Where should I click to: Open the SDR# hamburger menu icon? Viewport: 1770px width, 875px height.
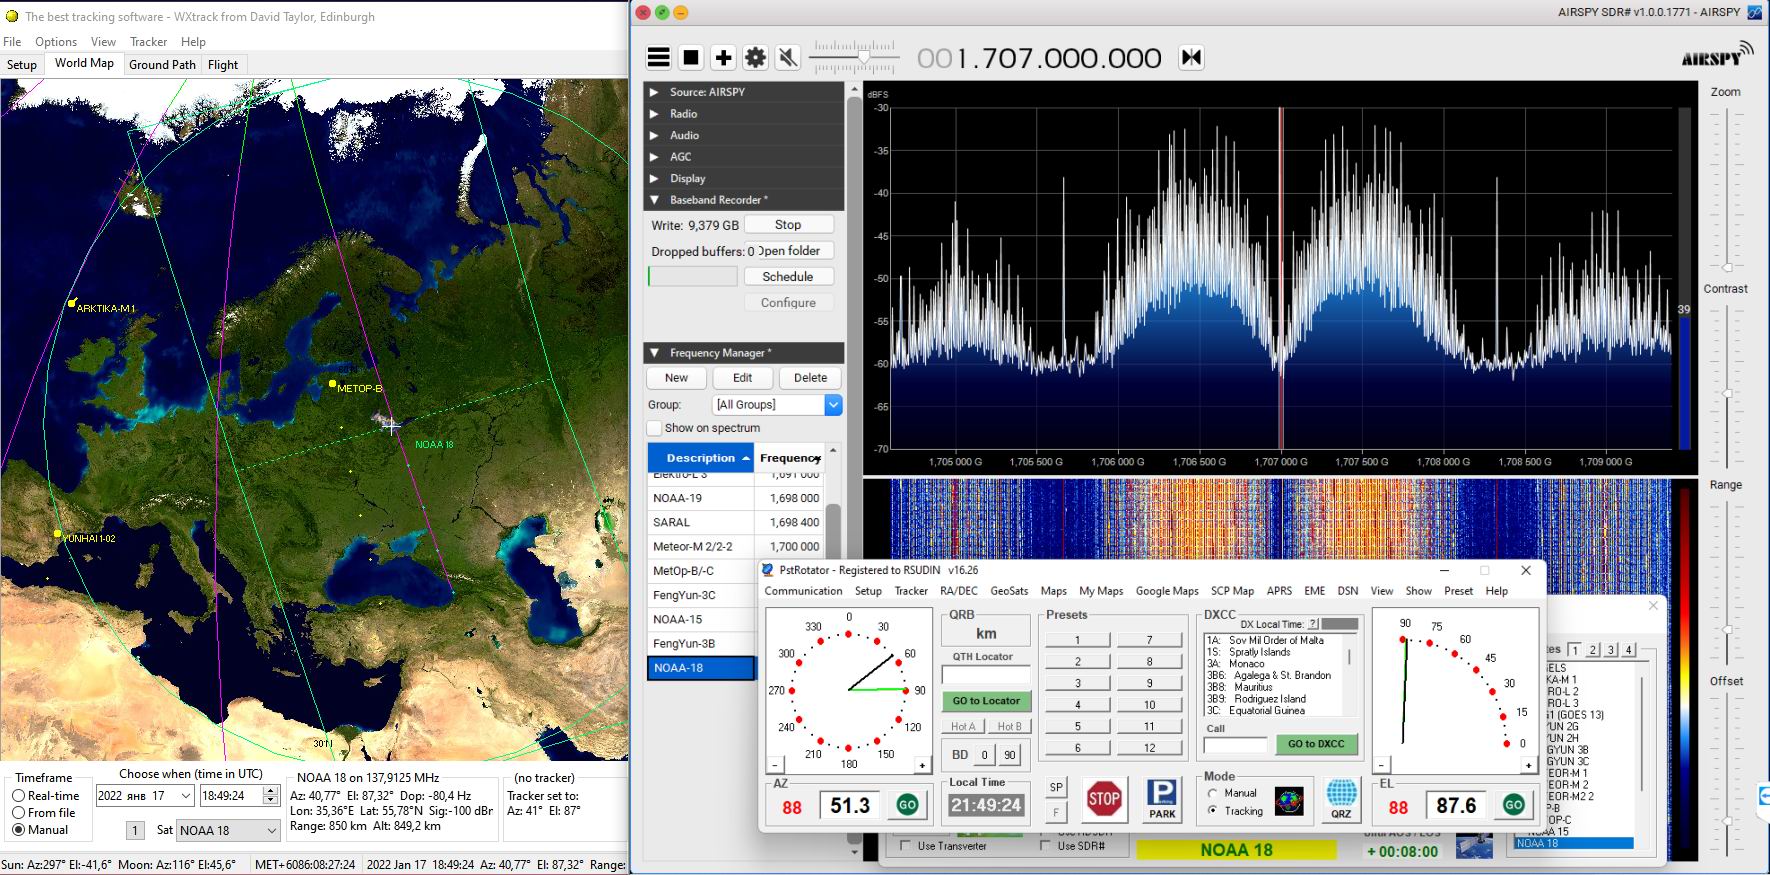[658, 58]
